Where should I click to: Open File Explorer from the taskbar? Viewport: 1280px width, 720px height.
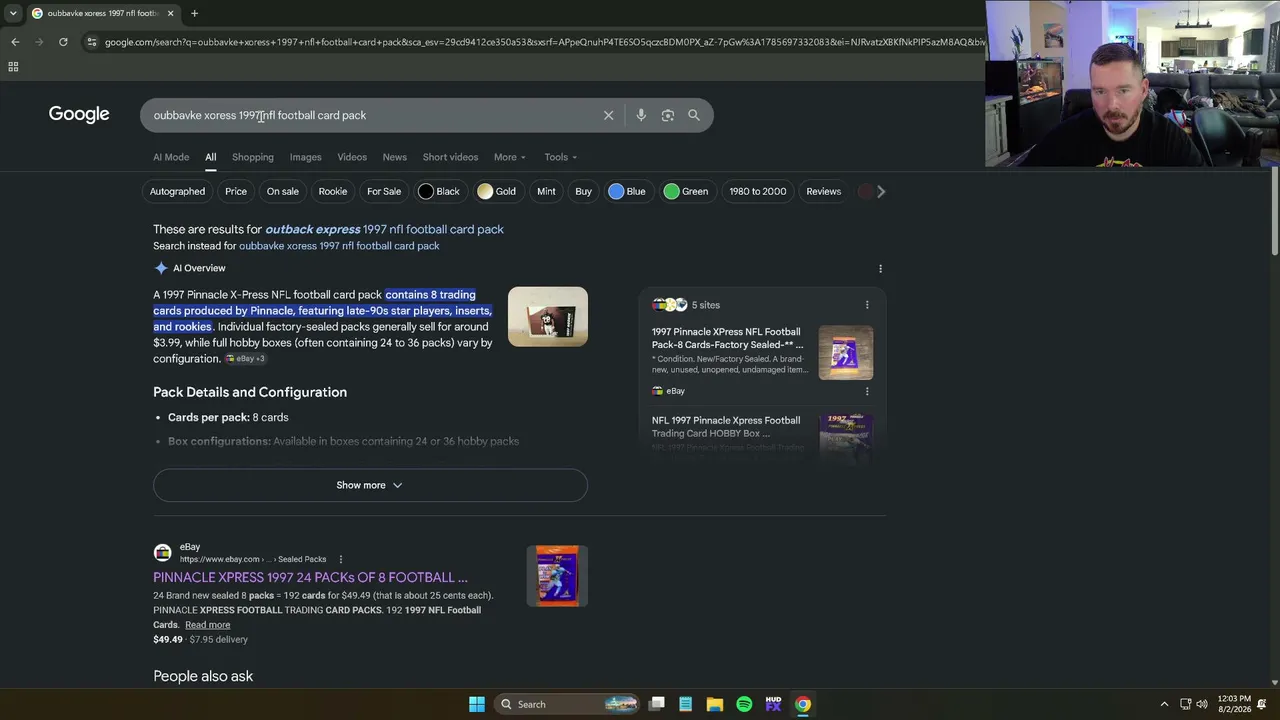coord(714,704)
